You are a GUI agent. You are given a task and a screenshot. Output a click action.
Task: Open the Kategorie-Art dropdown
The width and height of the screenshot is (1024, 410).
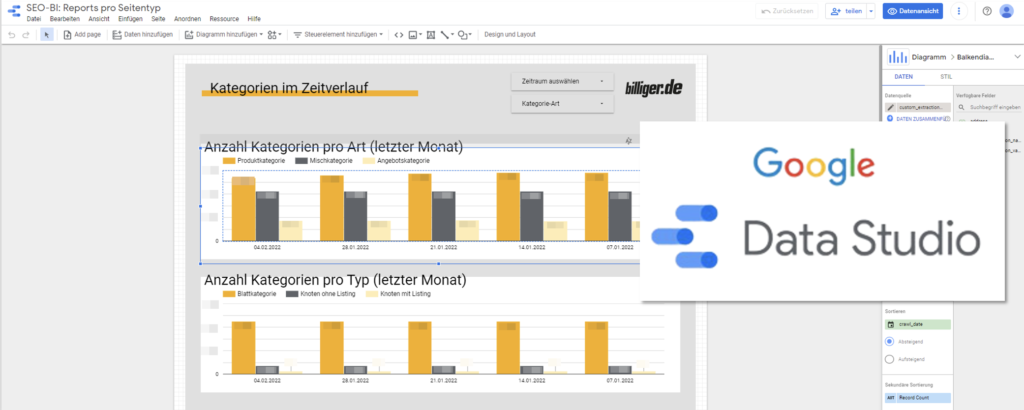click(562, 104)
